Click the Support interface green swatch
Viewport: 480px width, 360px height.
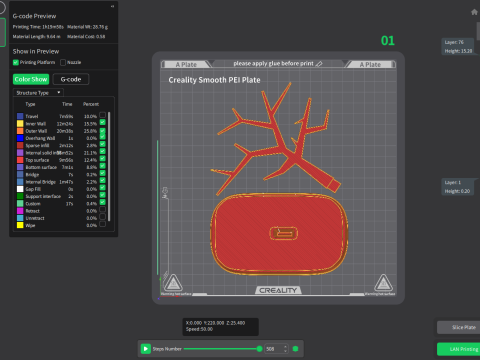coord(20,196)
